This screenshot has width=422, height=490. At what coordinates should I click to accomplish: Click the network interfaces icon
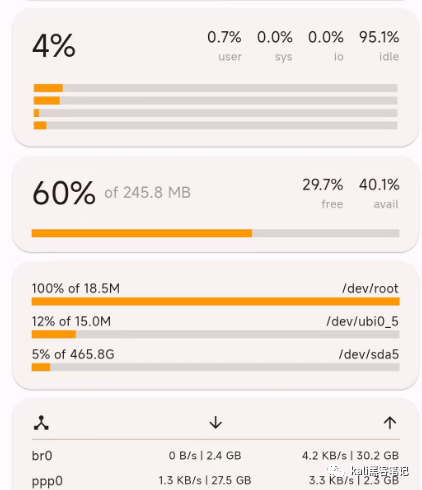coord(41,423)
